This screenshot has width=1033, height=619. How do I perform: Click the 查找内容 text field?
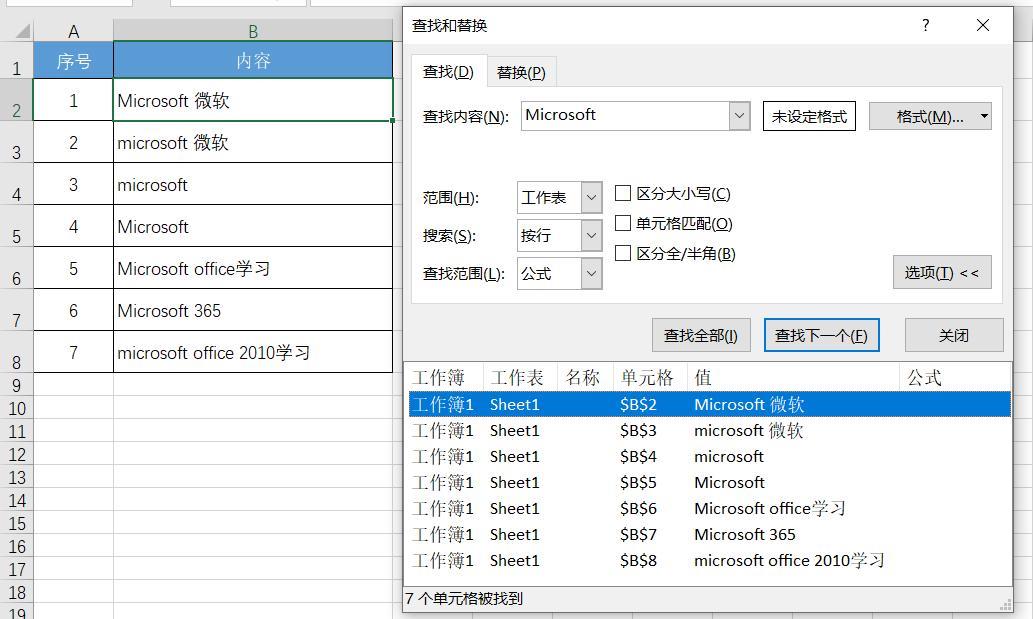pos(625,116)
